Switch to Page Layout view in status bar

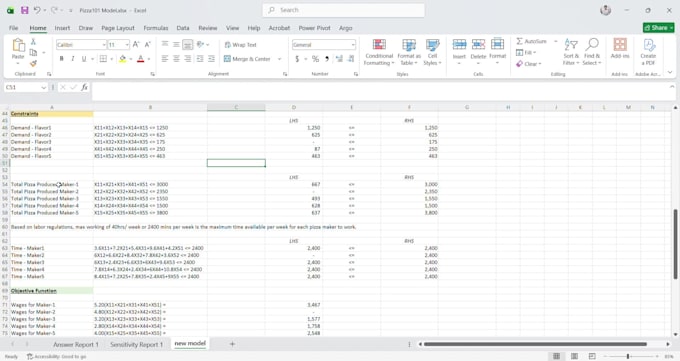(574, 356)
